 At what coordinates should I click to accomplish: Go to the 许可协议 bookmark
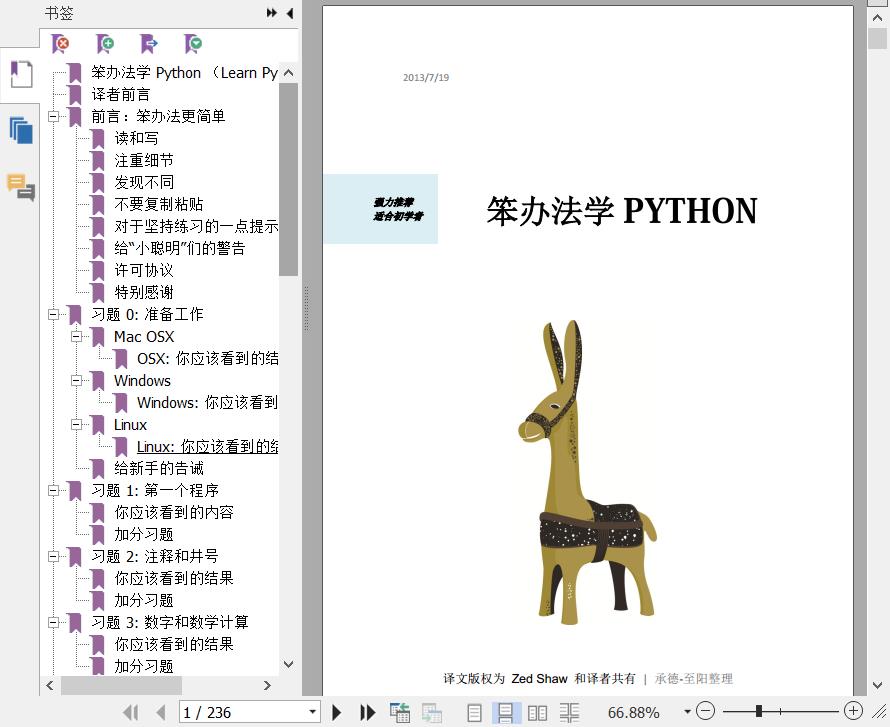point(144,270)
